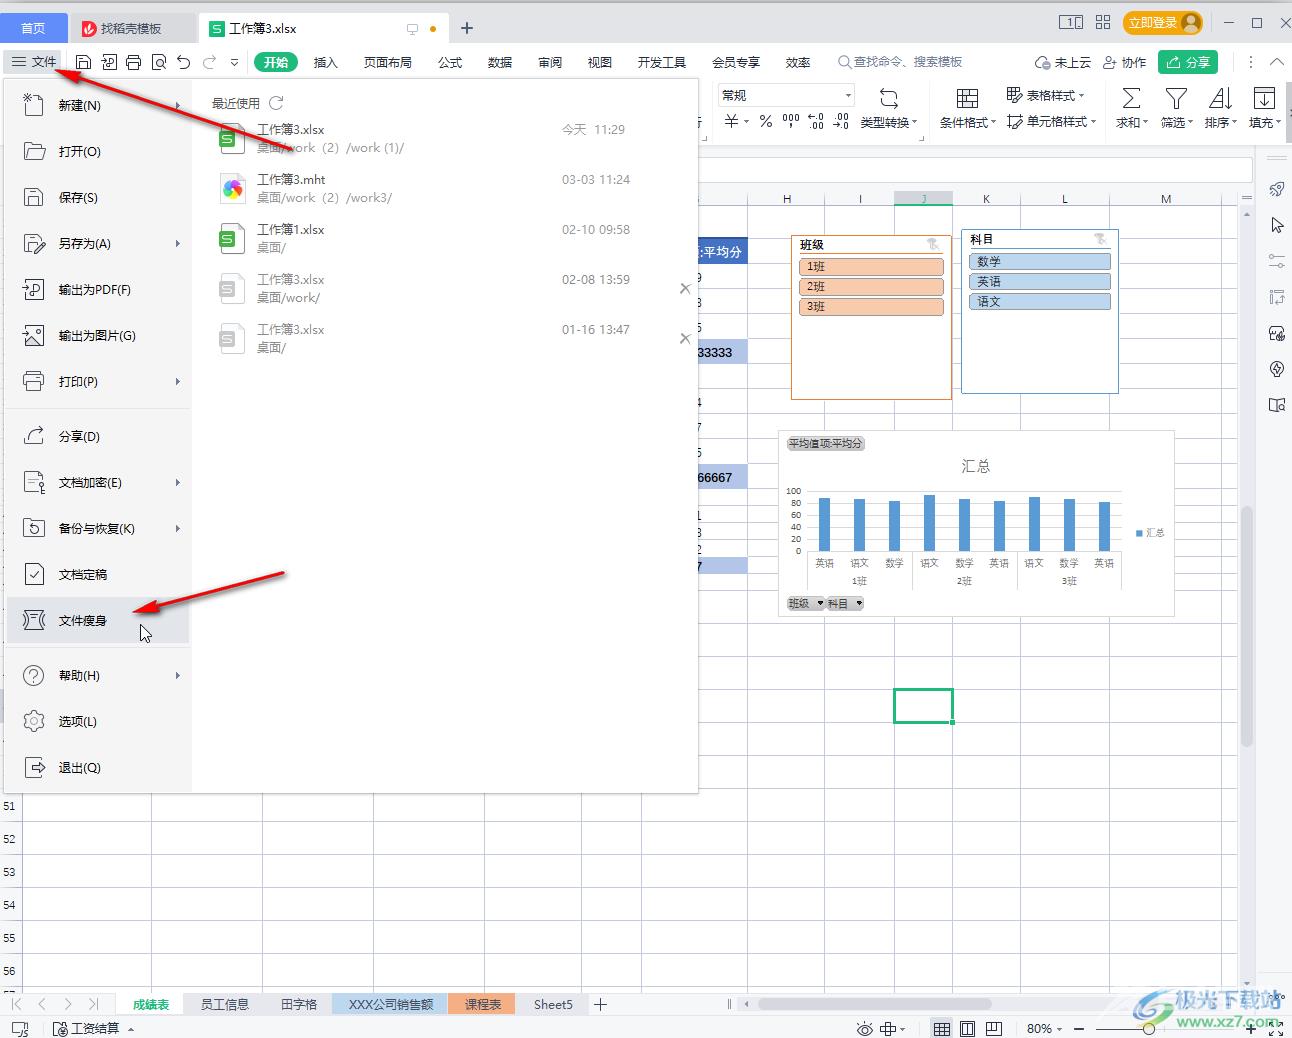Click the Filter (筛选) funnel icon
This screenshot has width=1292, height=1038.
(x=1176, y=98)
